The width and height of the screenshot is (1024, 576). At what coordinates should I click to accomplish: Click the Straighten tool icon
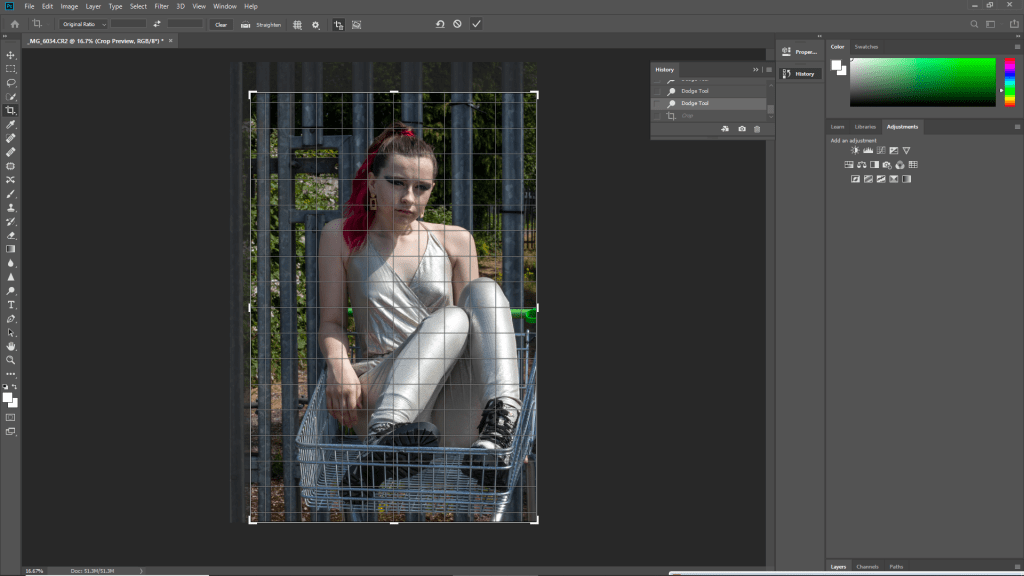point(245,24)
